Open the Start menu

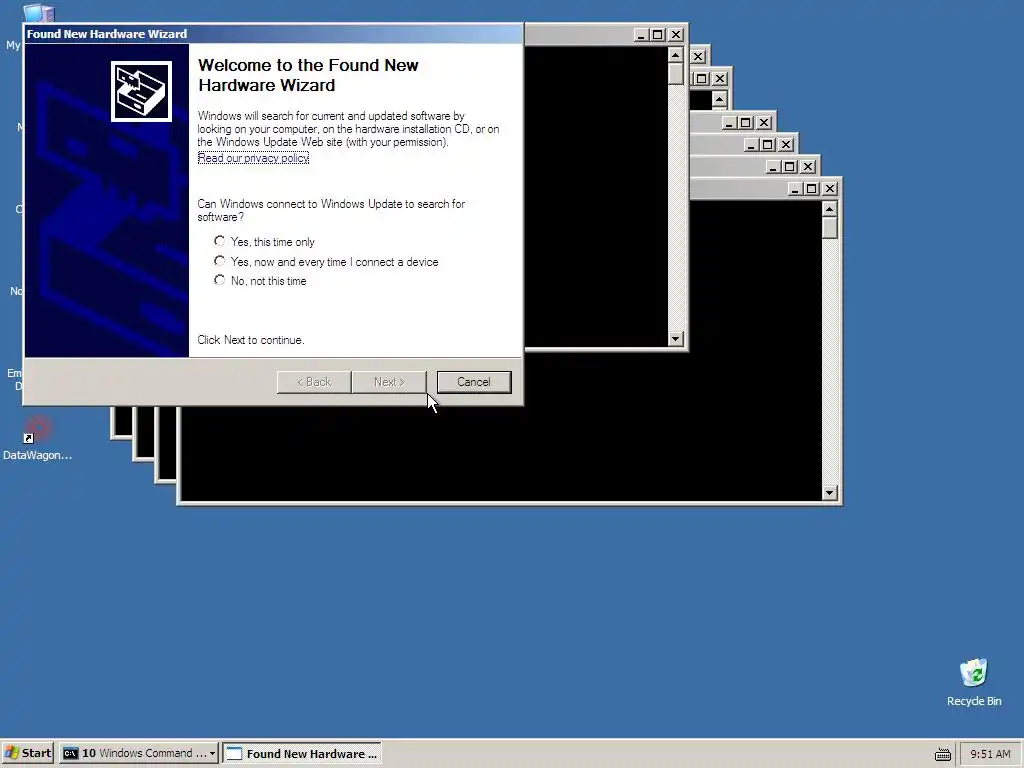[27, 753]
